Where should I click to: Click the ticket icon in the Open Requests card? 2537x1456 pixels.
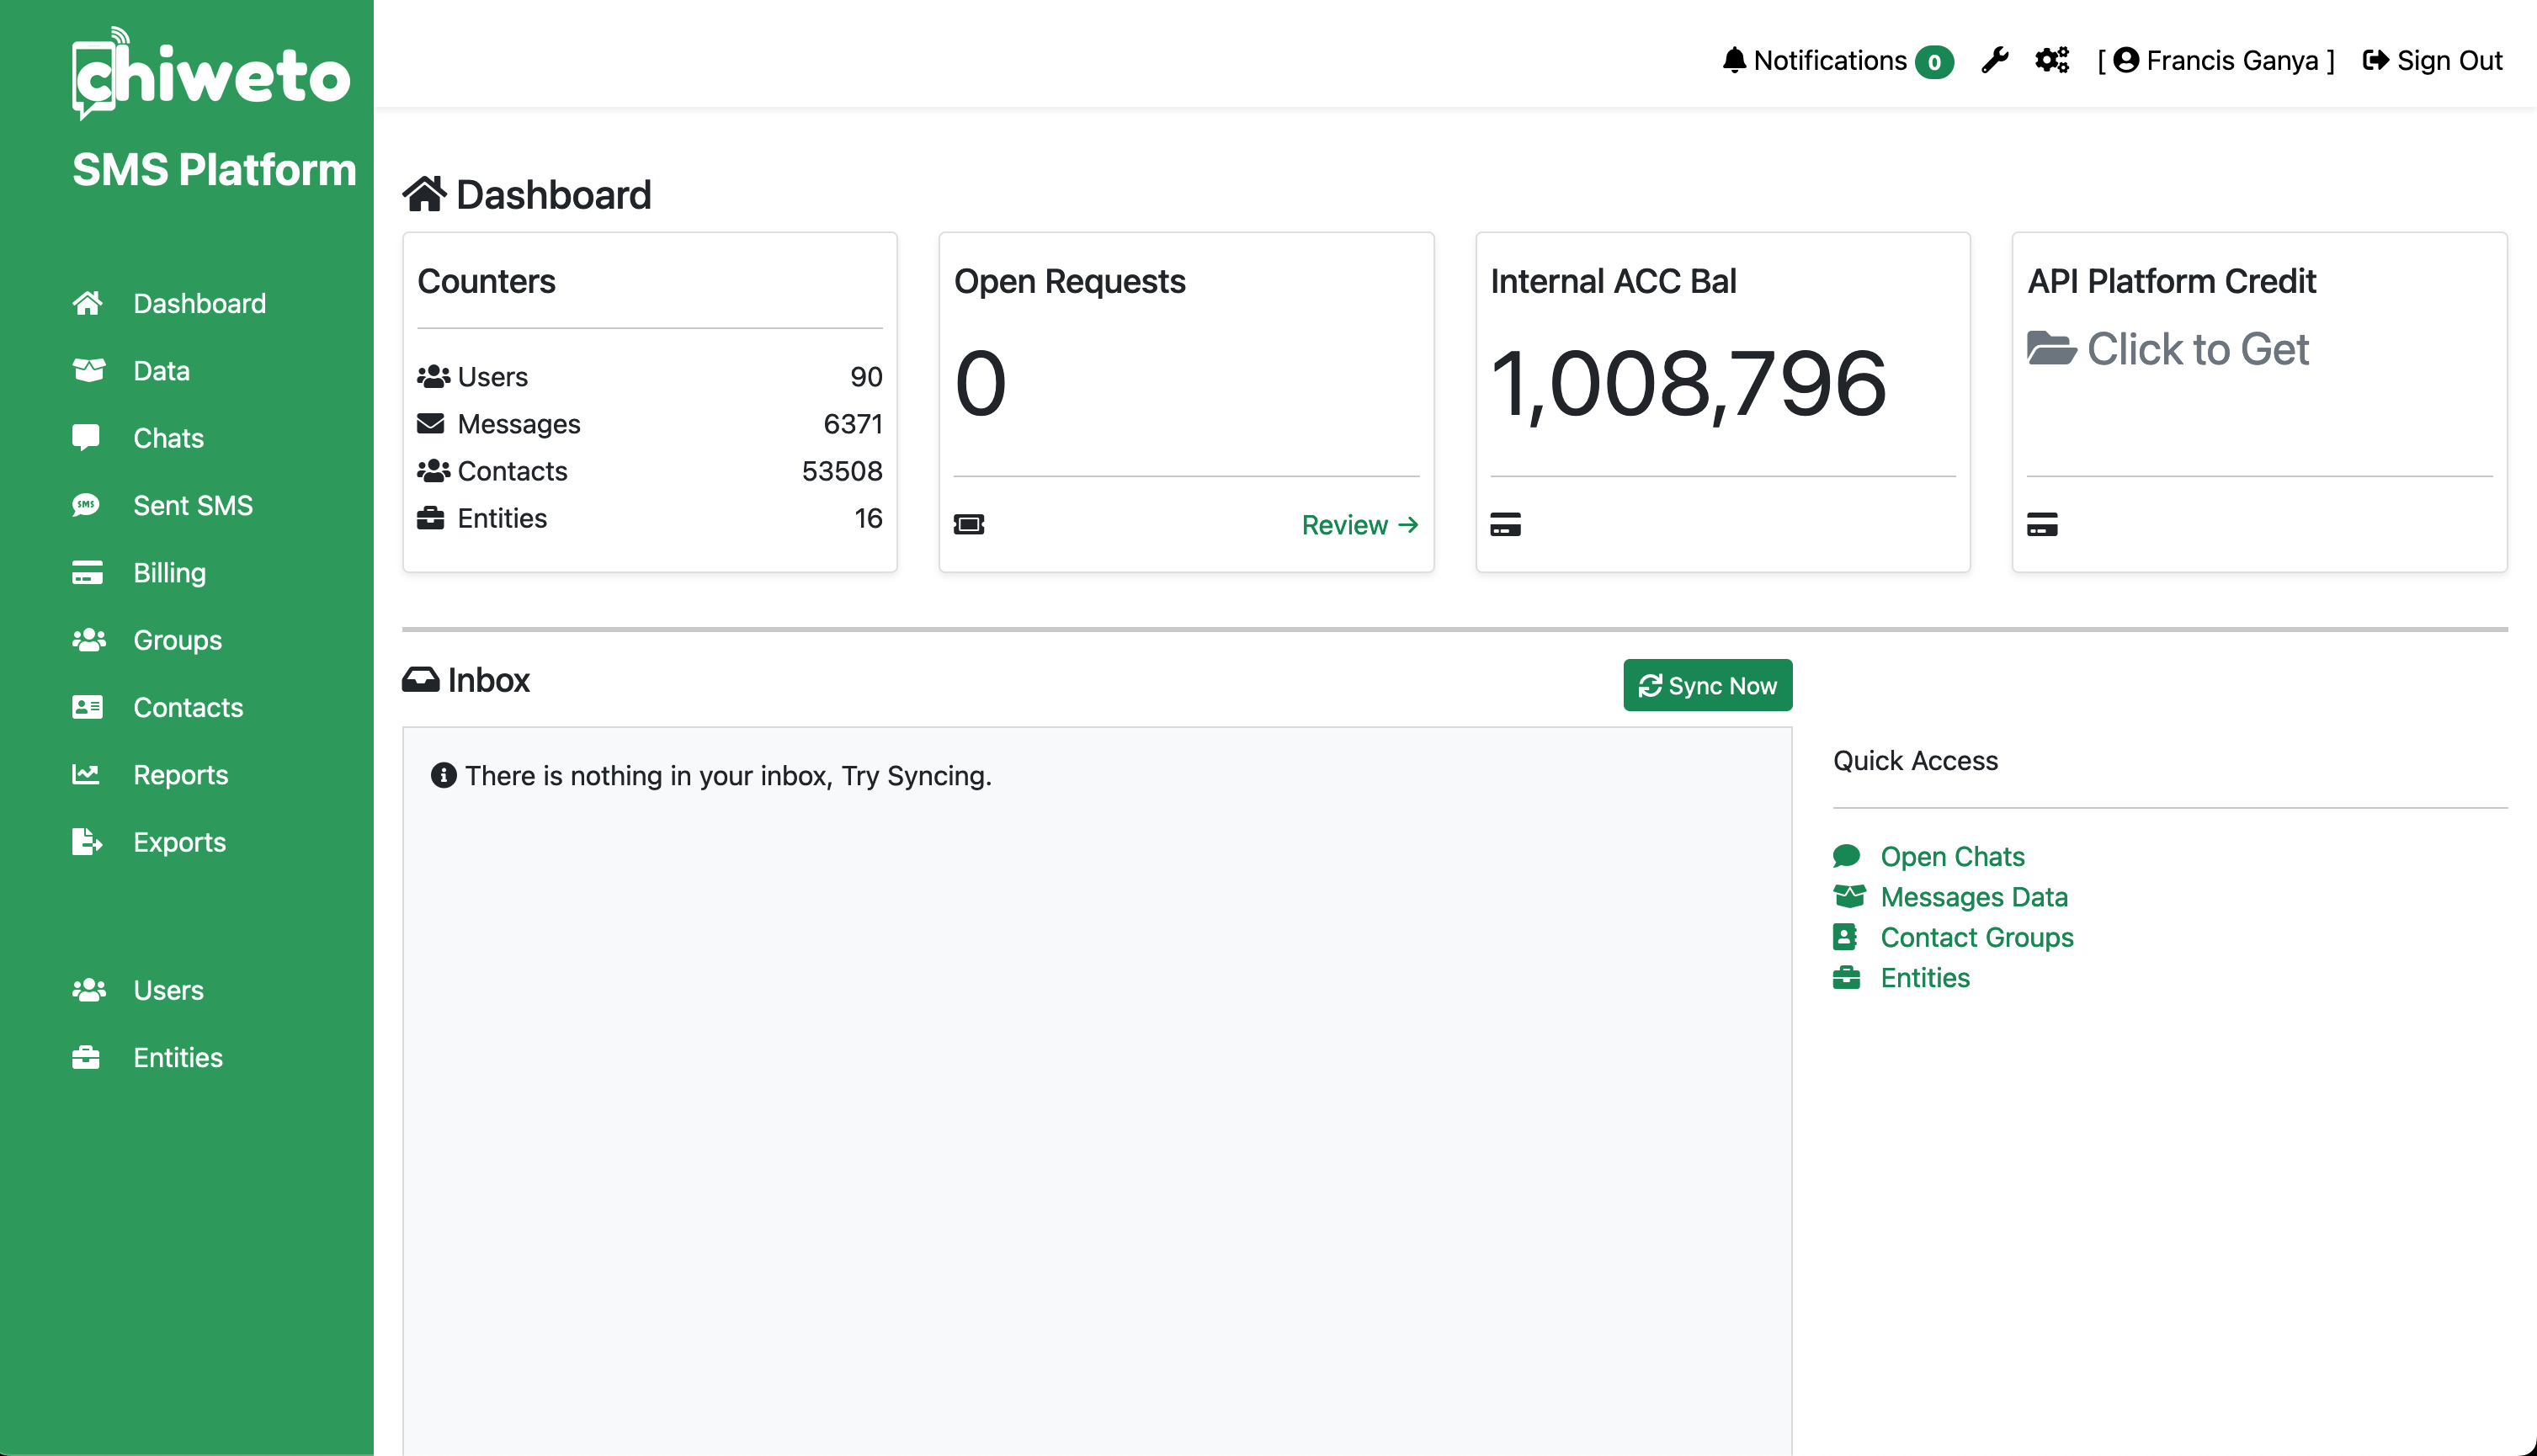969,524
